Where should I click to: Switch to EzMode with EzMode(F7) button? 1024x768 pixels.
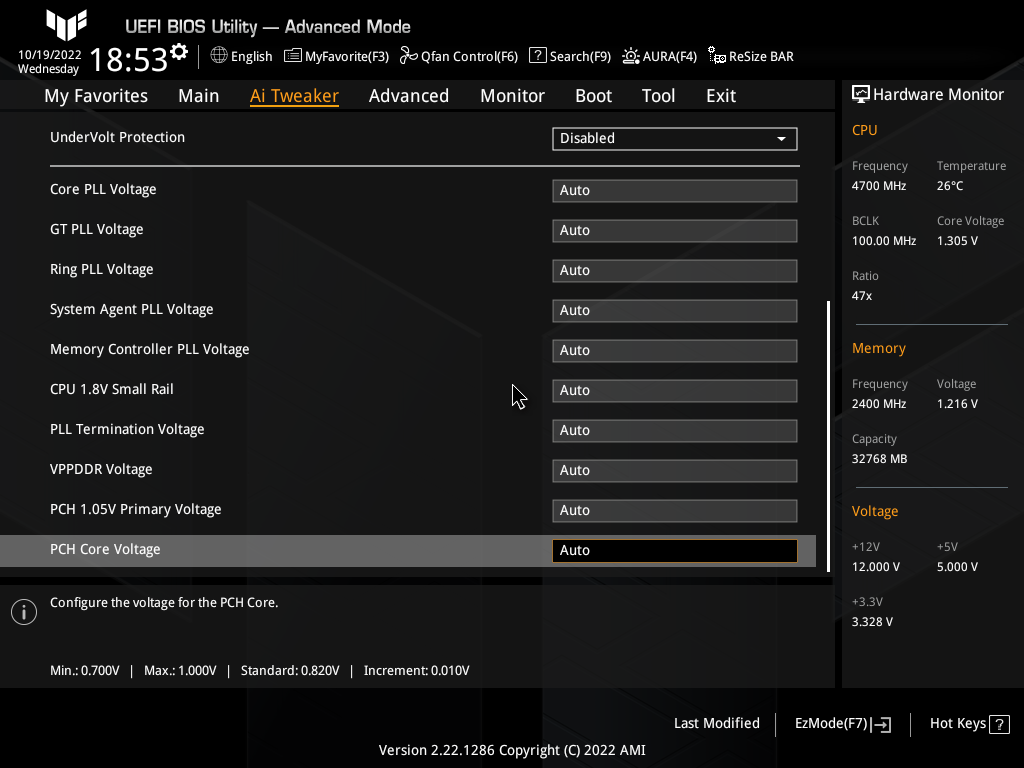(841, 723)
